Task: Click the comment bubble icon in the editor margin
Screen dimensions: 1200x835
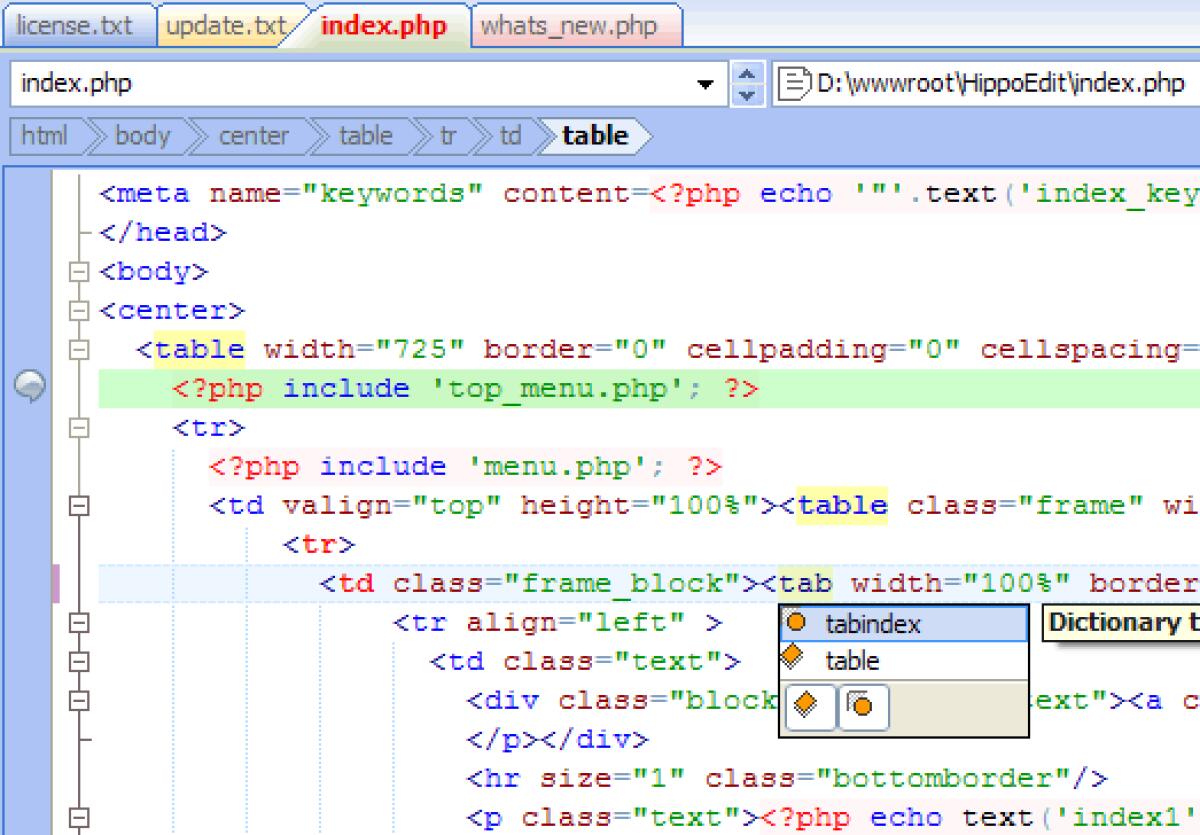Action: pyautogui.click(x=31, y=386)
